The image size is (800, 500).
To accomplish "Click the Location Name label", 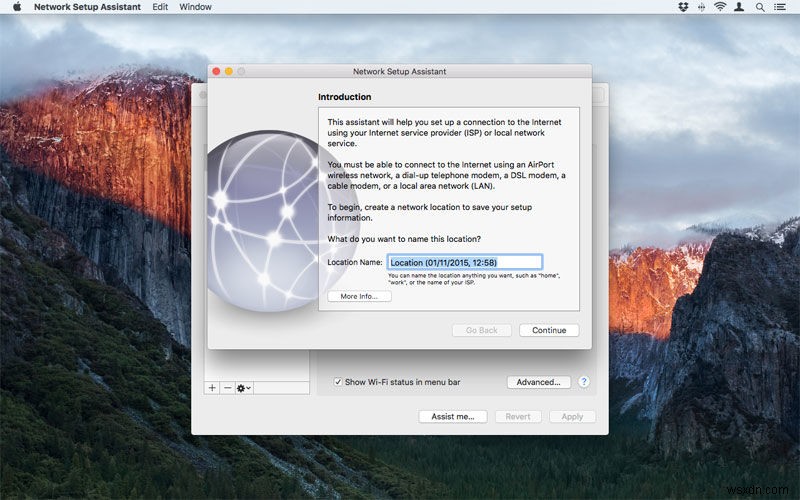I will (x=355, y=262).
